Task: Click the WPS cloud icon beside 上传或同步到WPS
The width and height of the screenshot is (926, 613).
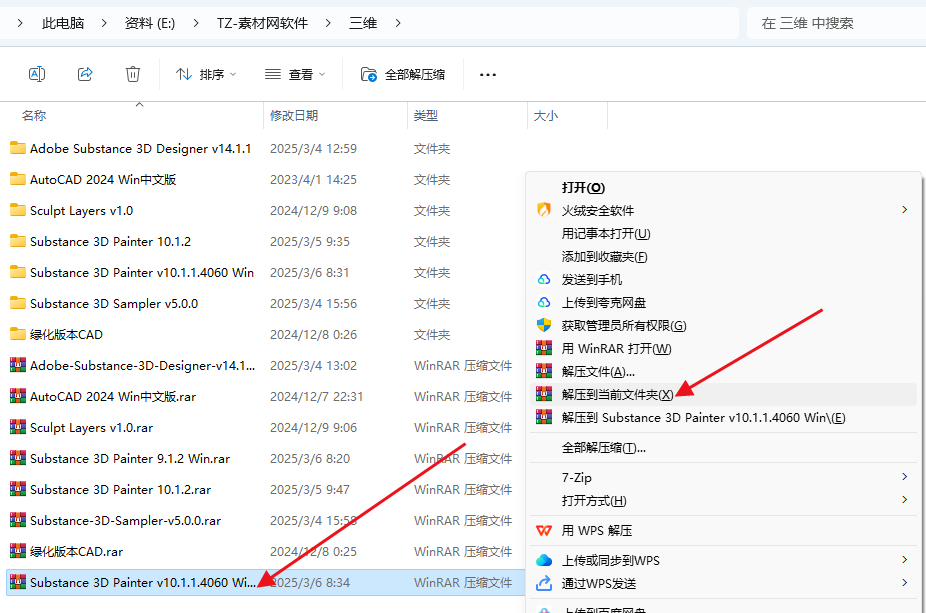Action: 544,560
